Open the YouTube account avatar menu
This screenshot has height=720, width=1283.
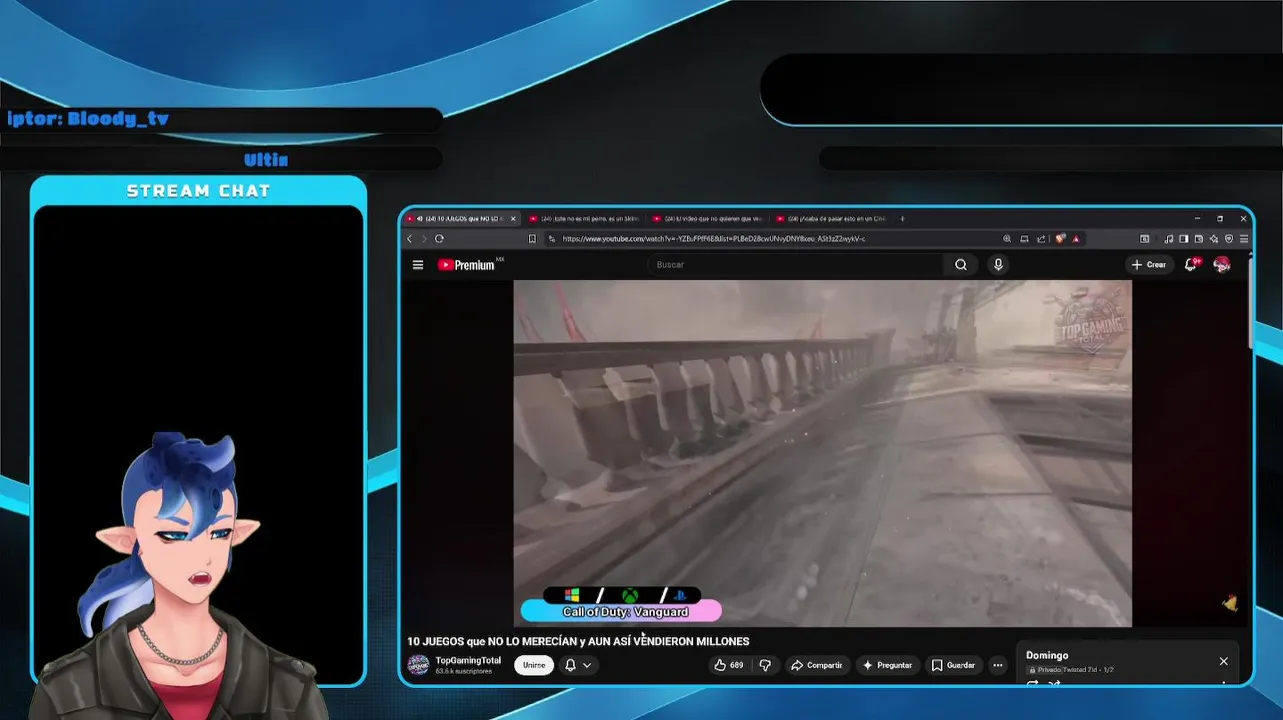1221,265
